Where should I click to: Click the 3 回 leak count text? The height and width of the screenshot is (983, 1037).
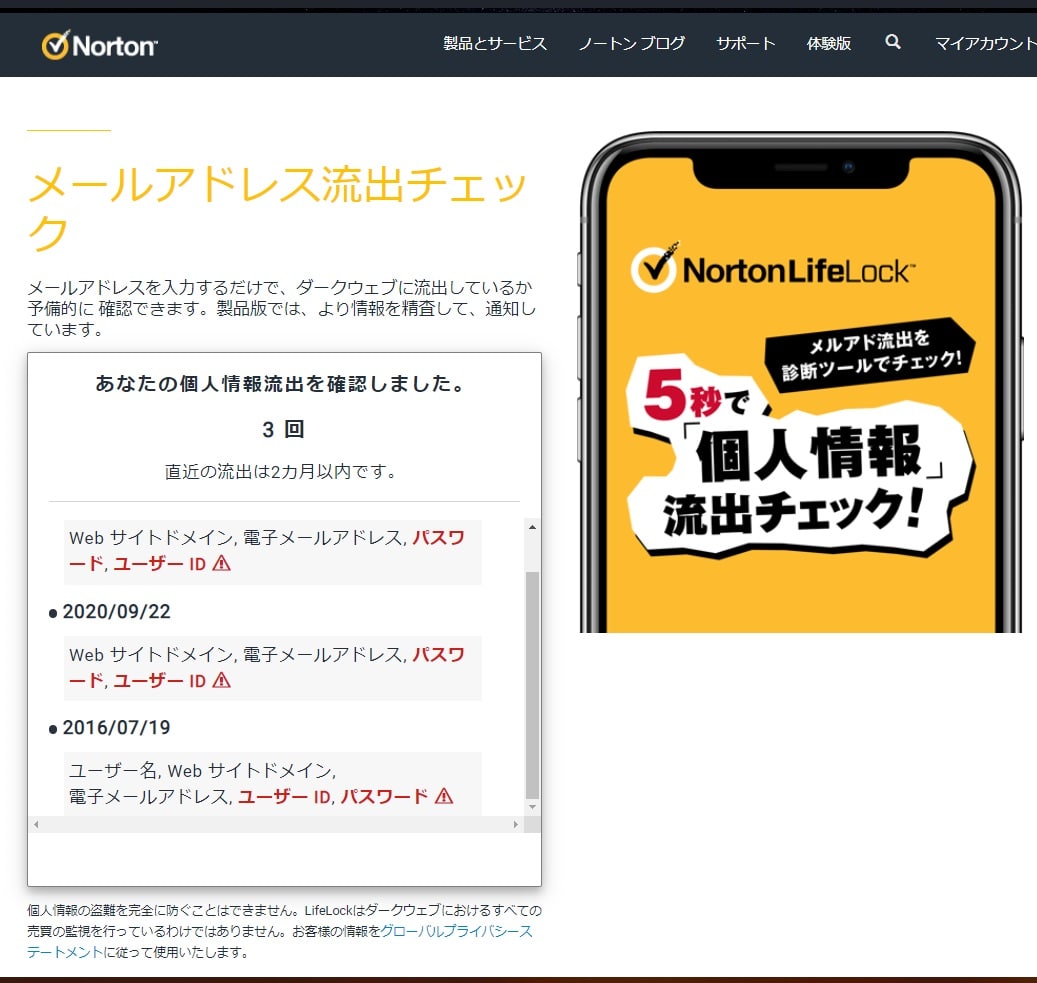(283, 429)
